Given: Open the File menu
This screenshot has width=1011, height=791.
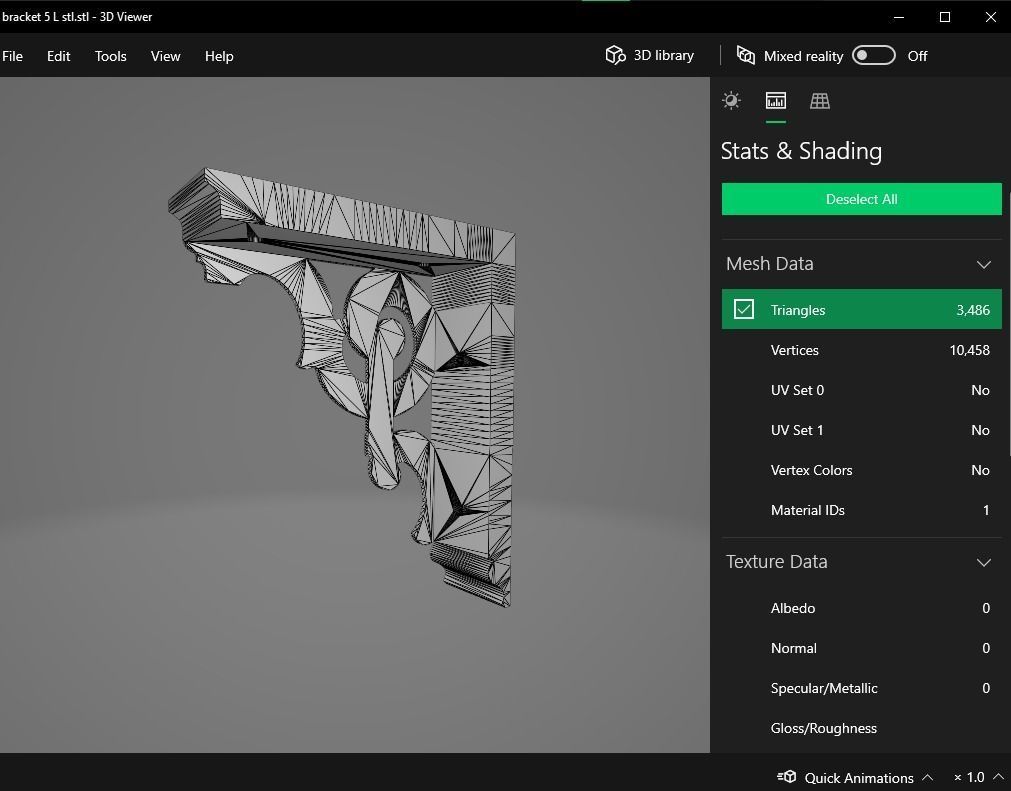Looking at the screenshot, I should [x=12, y=56].
